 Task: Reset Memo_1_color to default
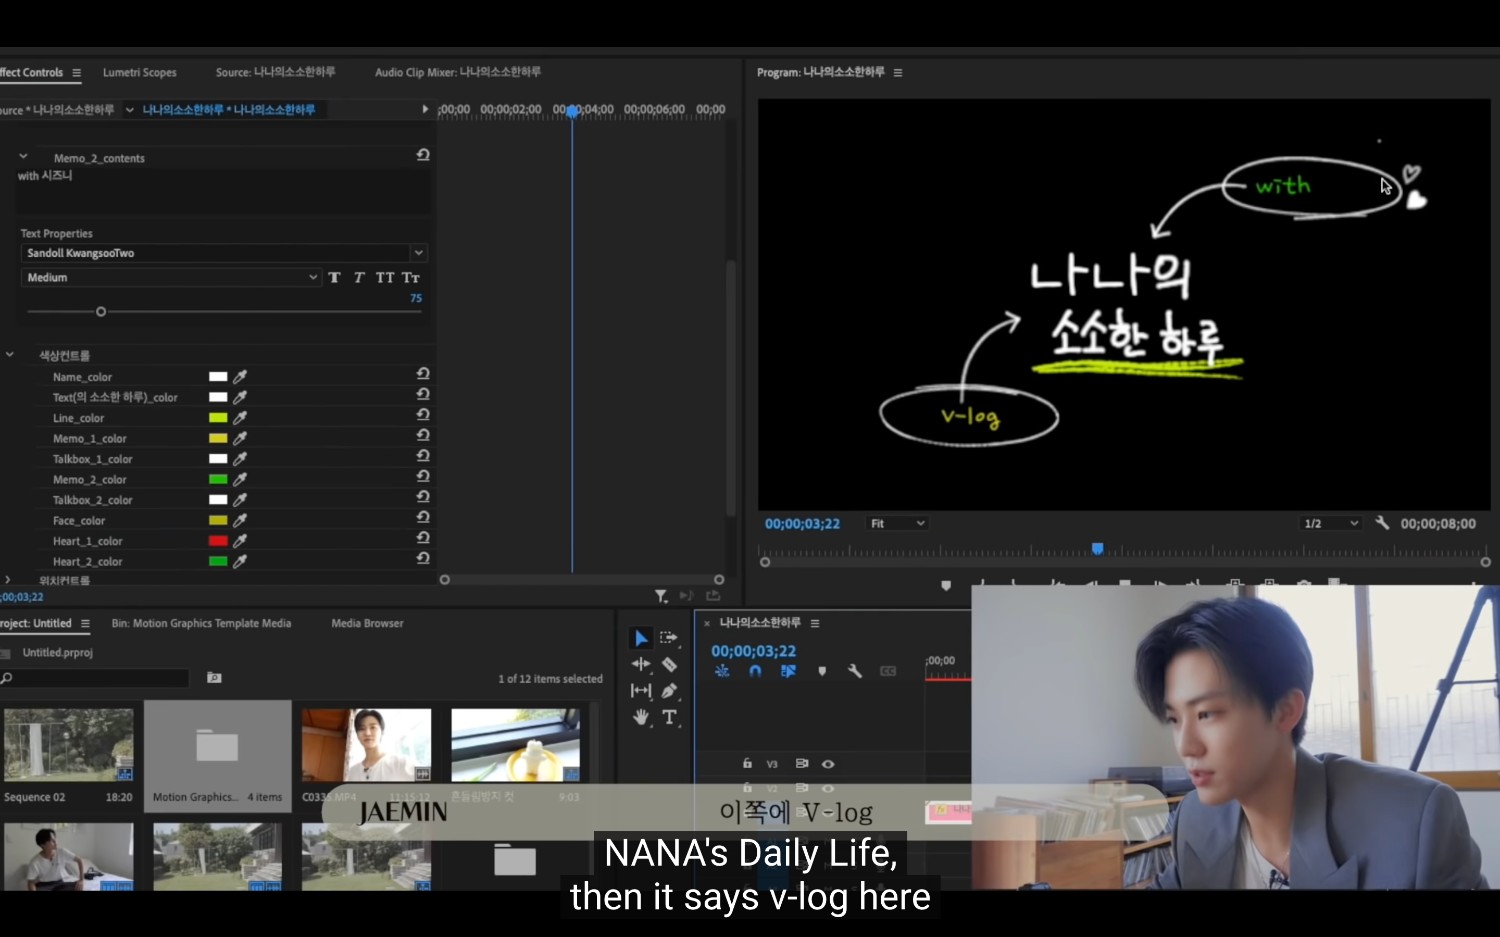point(423,435)
